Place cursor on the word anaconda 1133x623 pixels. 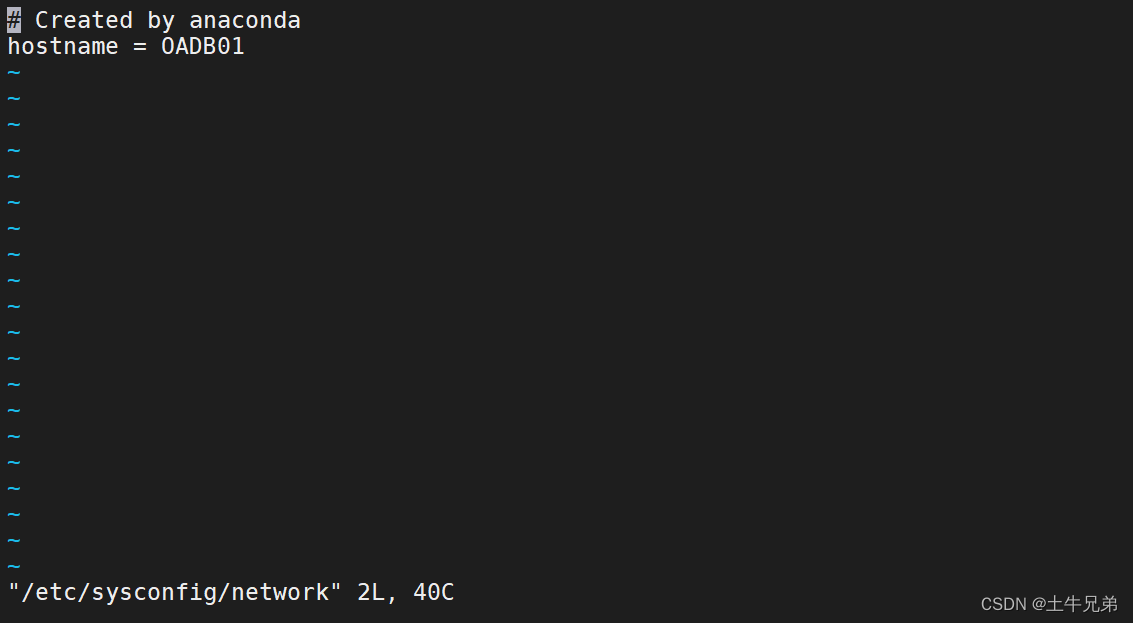click(245, 20)
